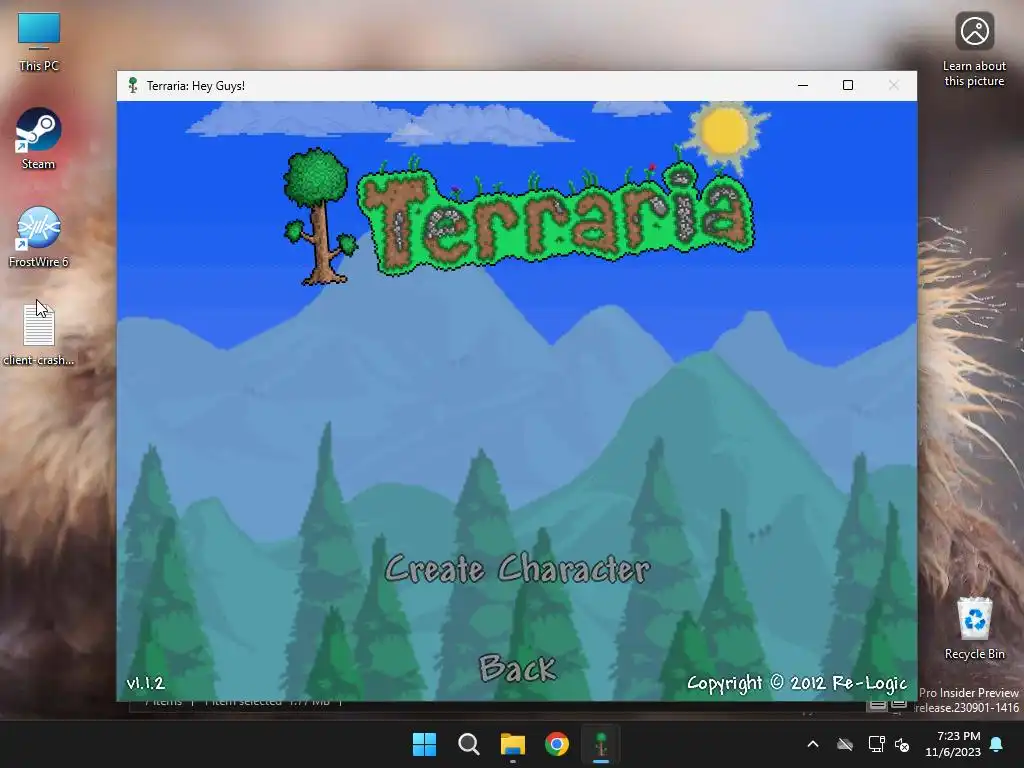The width and height of the screenshot is (1024, 768).
Task: Maximize the Terraria window
Action: tap(848, 86)
